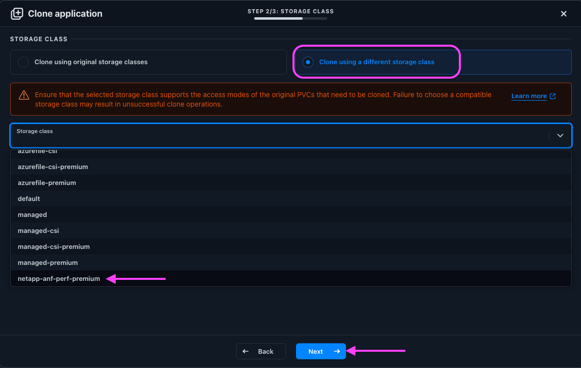Pick managed-csi-premium from the dropdown list

click(291, 246)
